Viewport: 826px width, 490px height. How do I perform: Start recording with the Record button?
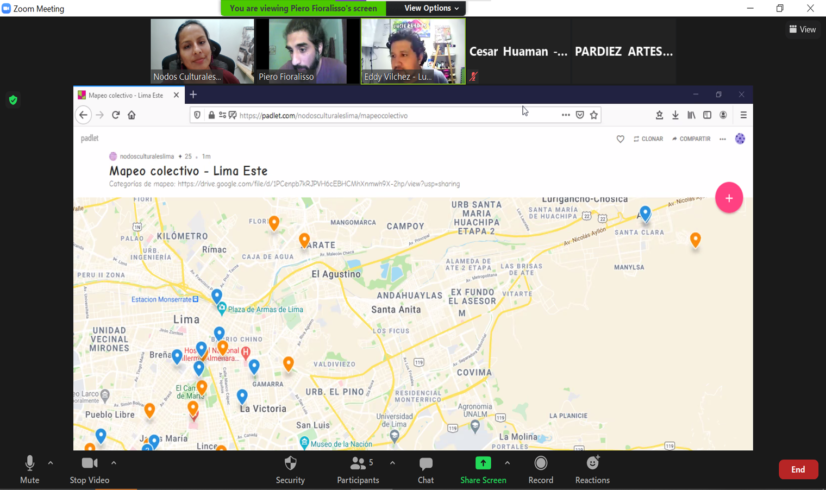point(541,464)
